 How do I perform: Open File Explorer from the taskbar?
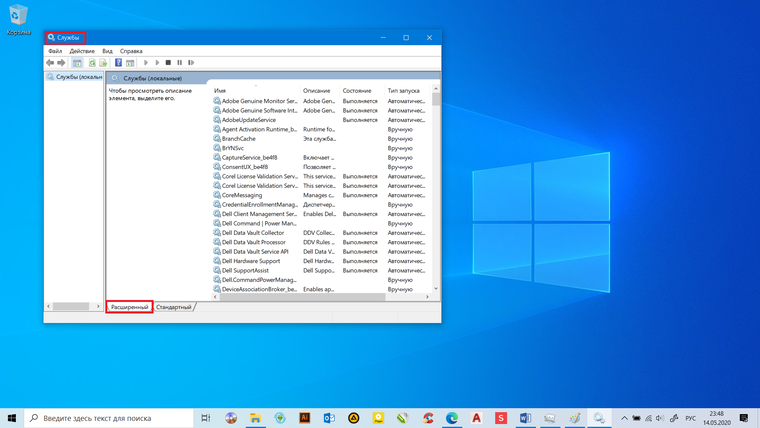point(255,418)
